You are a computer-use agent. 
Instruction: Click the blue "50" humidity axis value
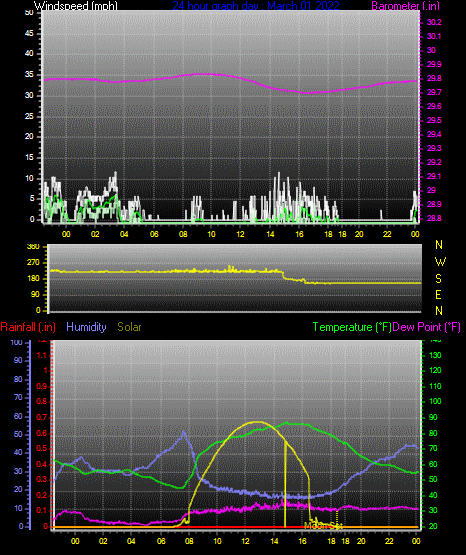(x=18, y=434)
